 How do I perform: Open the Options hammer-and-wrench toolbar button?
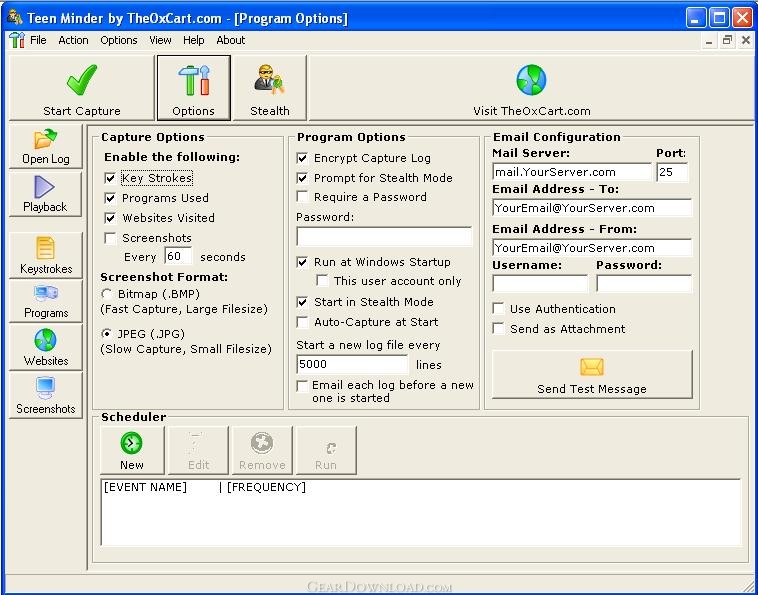tap(193, 87)
